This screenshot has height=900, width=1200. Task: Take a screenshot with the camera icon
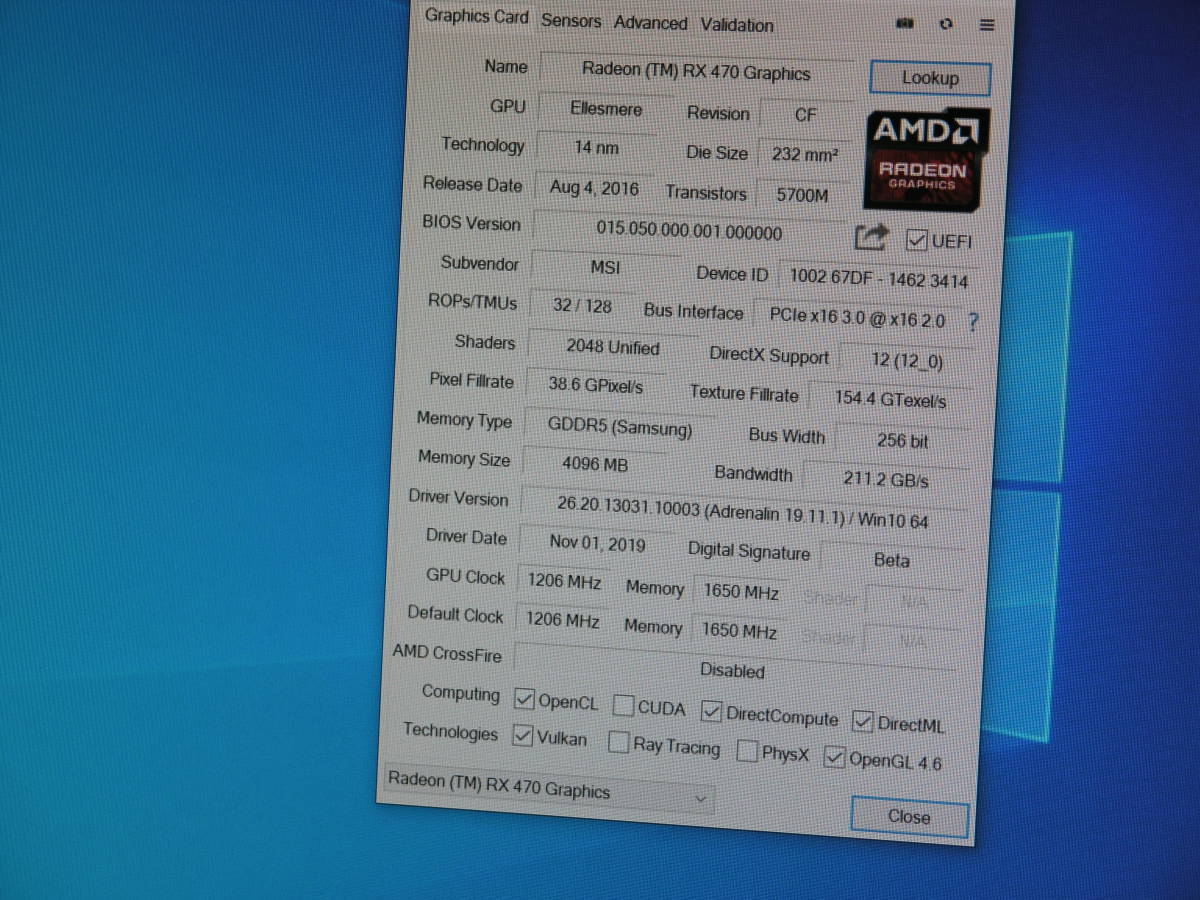pos(905,24)
